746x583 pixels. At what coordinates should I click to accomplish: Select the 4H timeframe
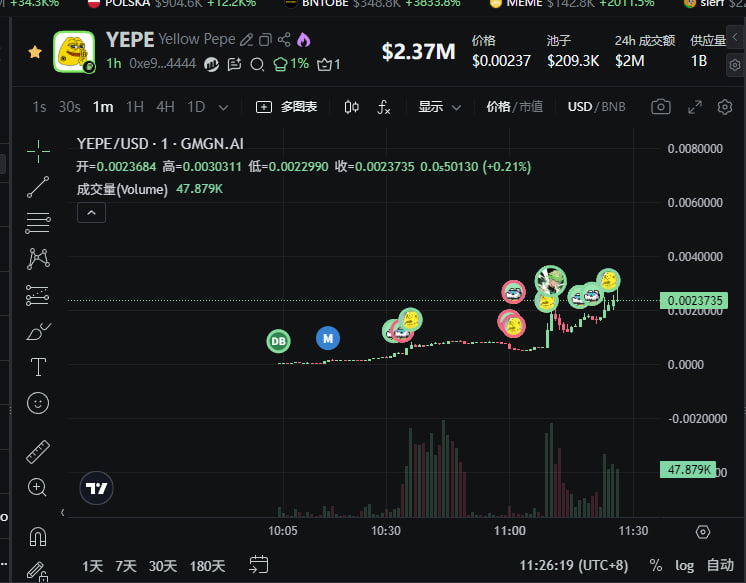[165, 107]
